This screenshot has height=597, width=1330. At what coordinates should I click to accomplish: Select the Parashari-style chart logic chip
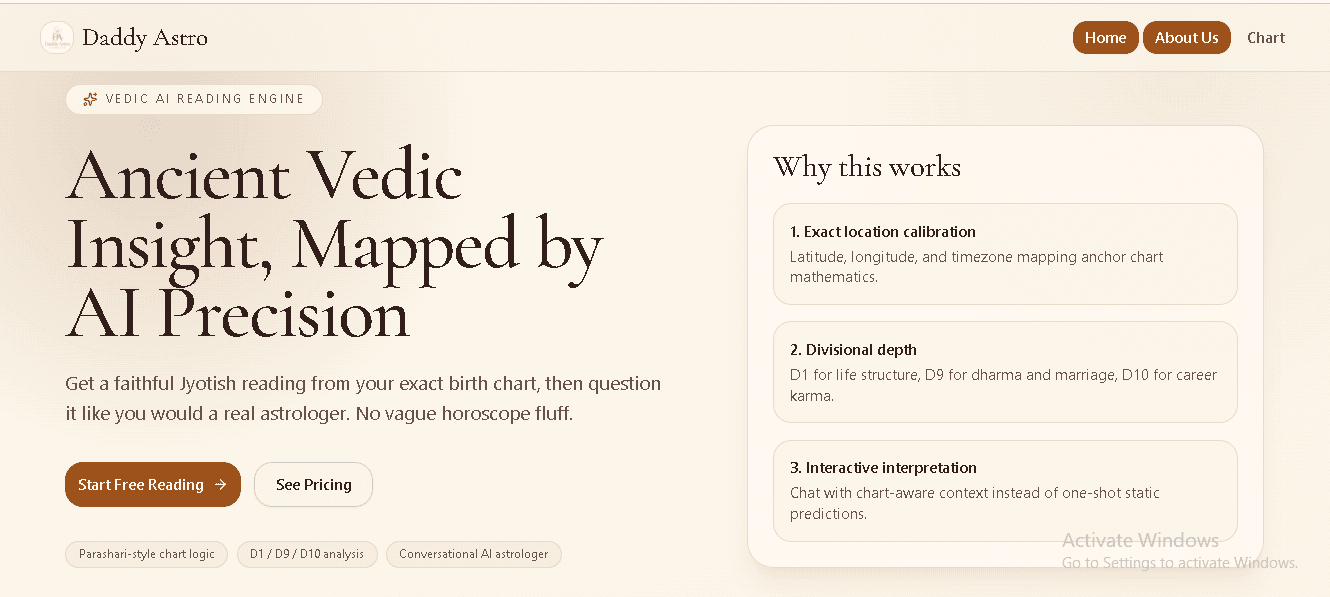[x=147, y=554]
